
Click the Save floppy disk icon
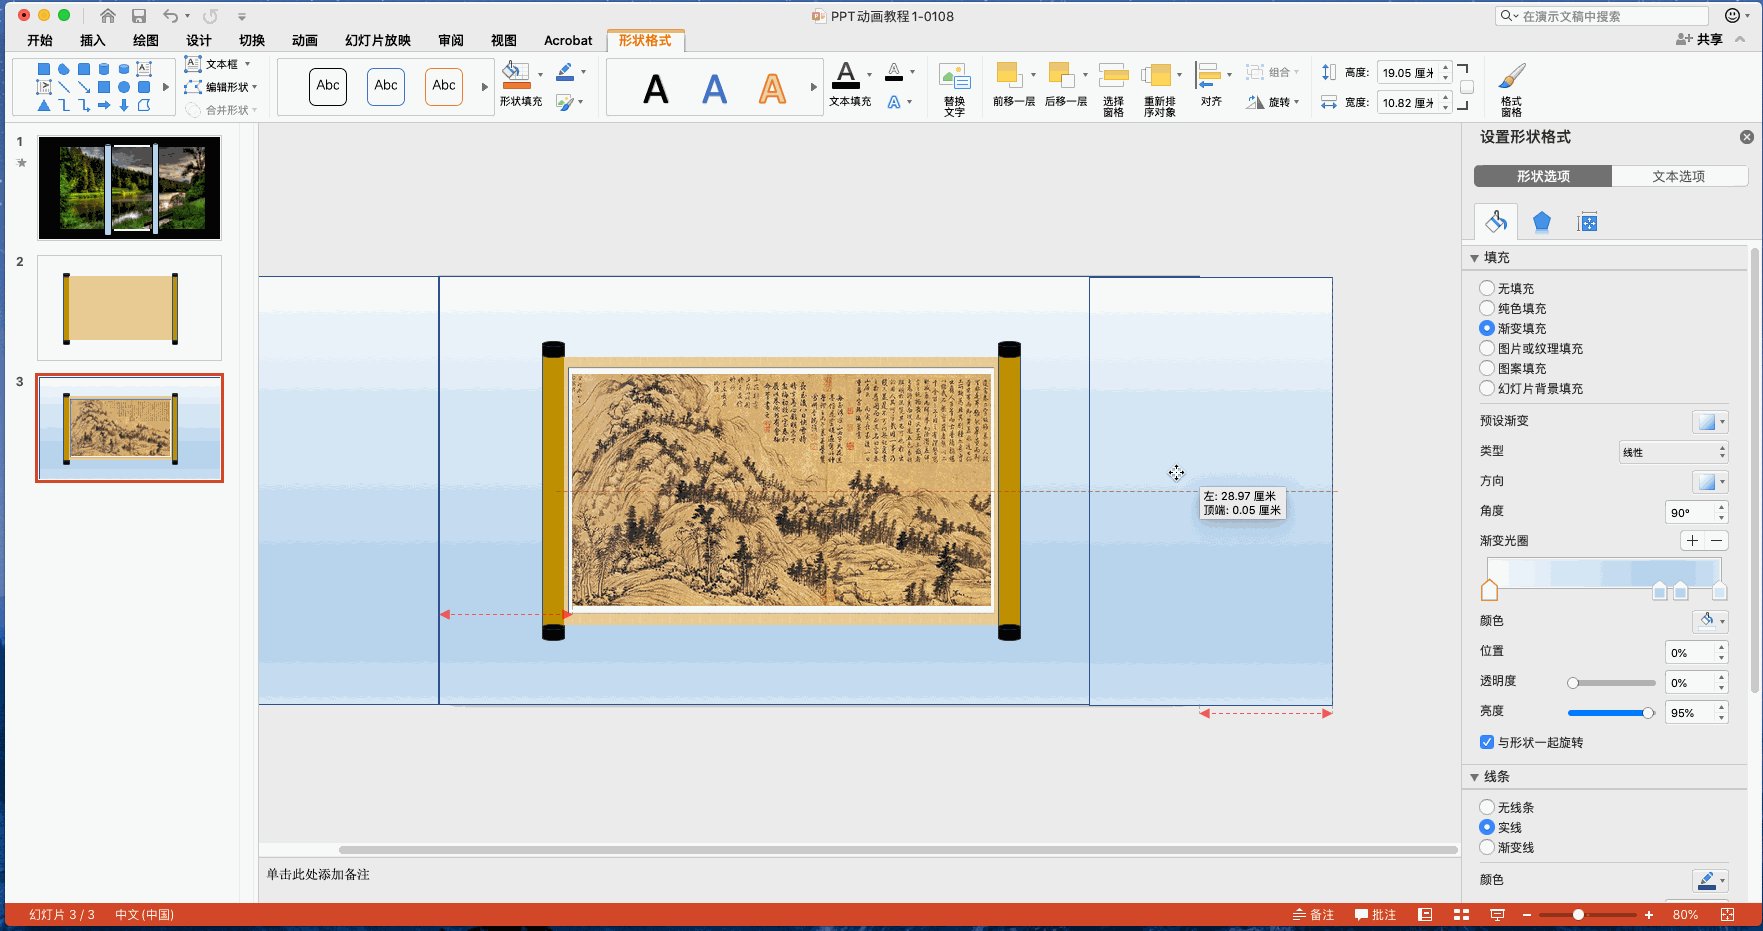coord(139,16)
